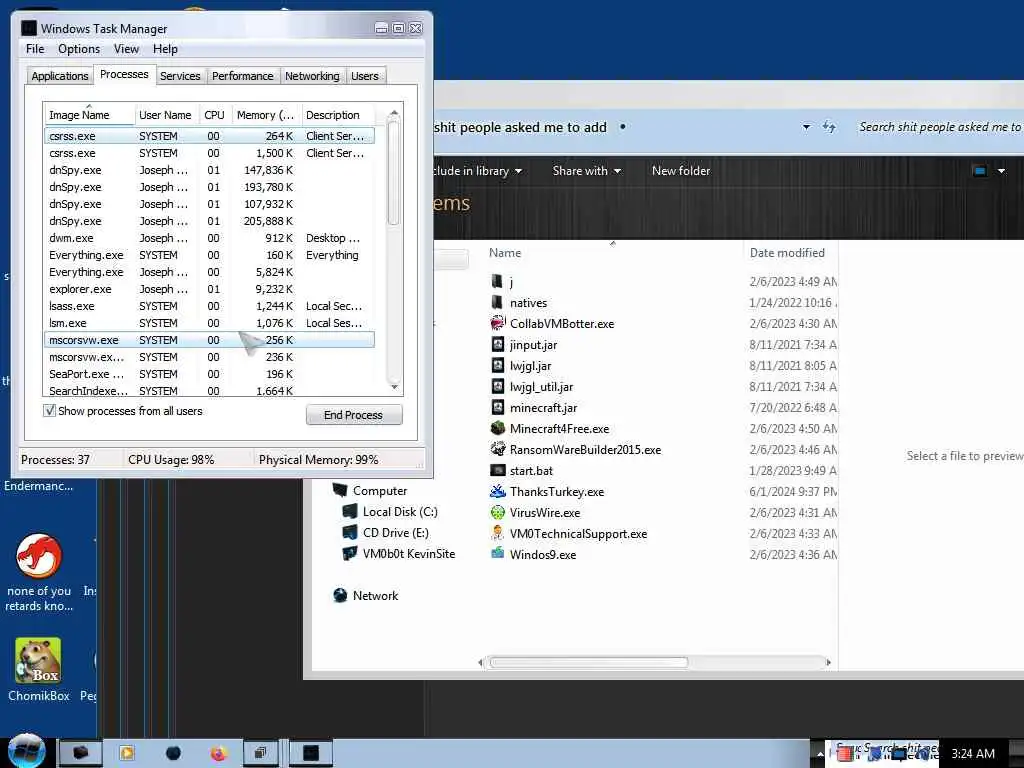
Task: Select the natives folder icon
Action: (497, 302)
